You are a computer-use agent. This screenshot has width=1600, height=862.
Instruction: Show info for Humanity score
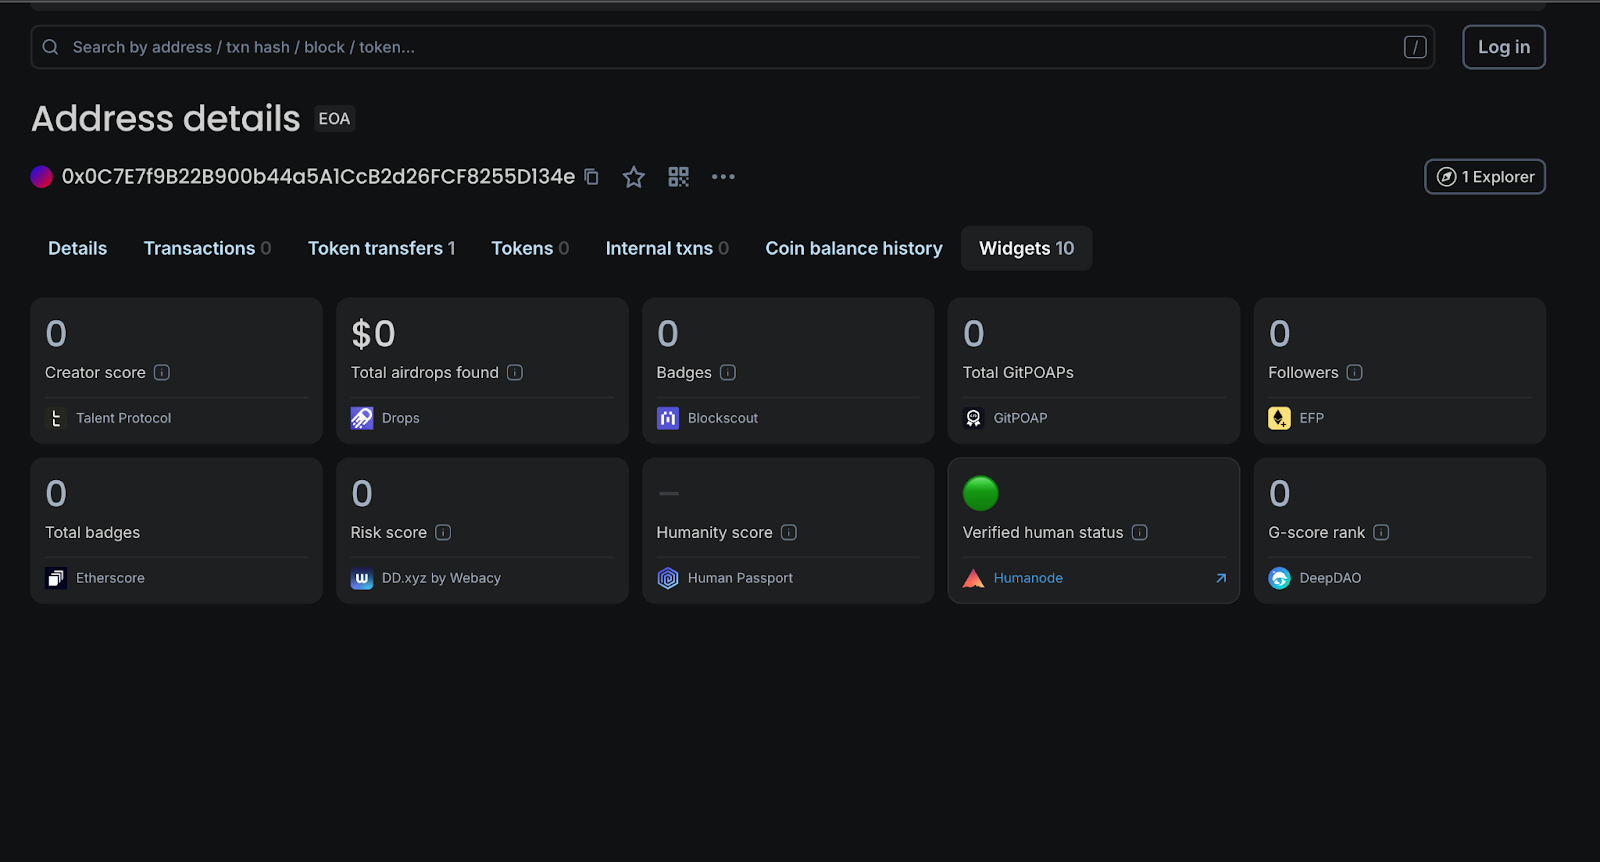[x=789, y=532]
